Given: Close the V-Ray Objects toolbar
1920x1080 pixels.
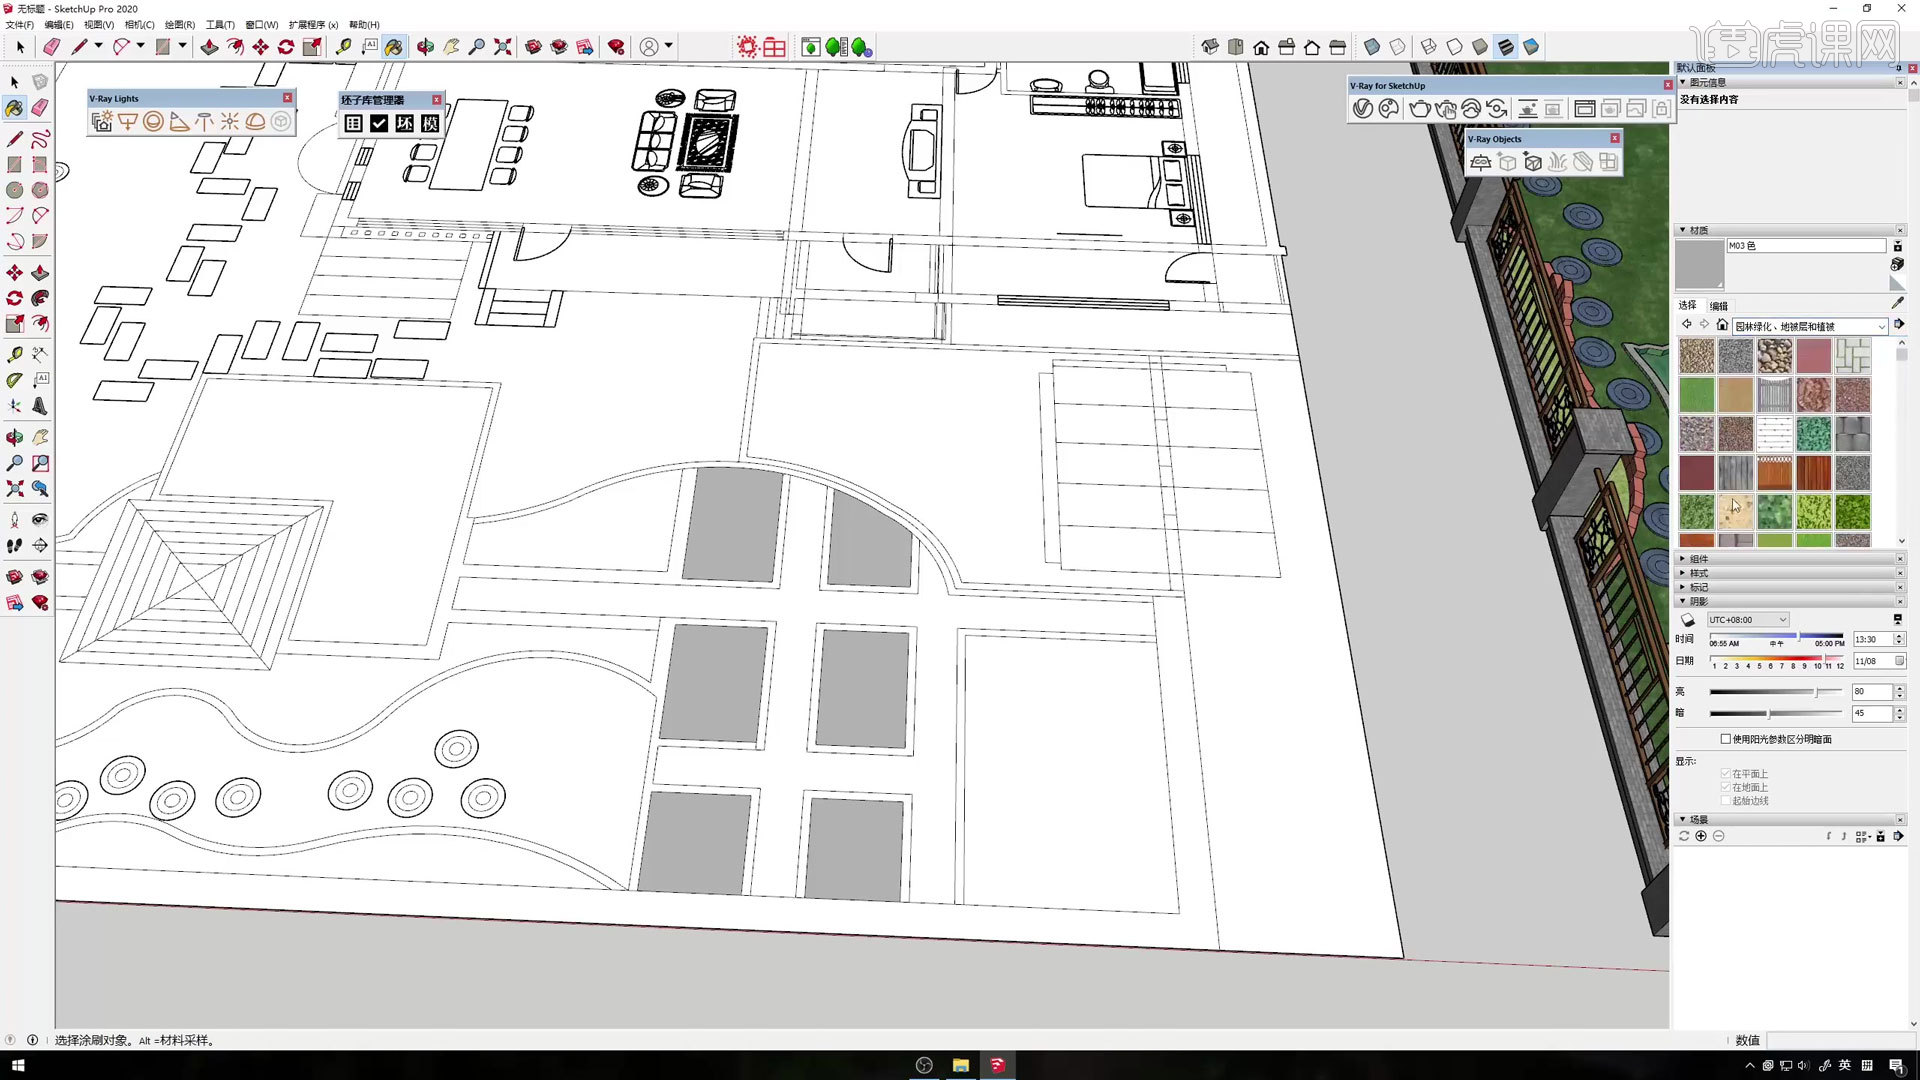Looking at the screenshot, I should 1615,139.
